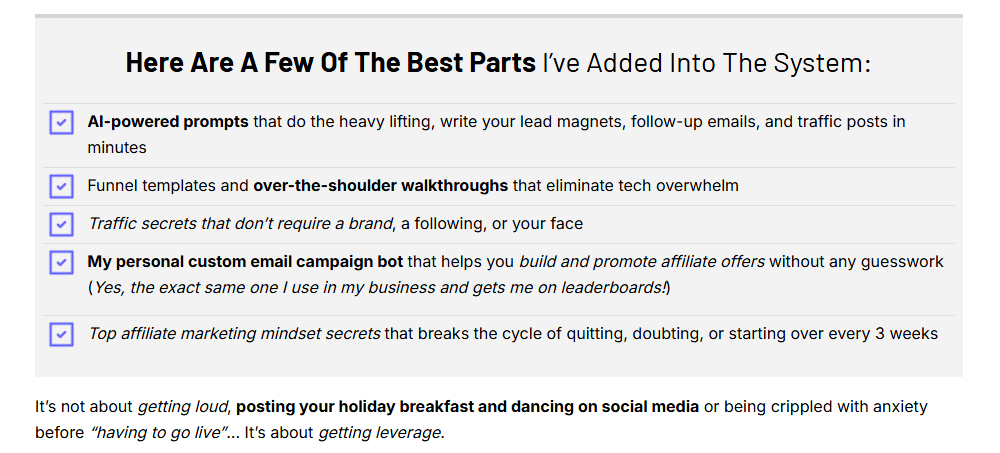Click the "Funnel templates and" text
Screen dimensions: 1000x453
click(x=168, y=186)
